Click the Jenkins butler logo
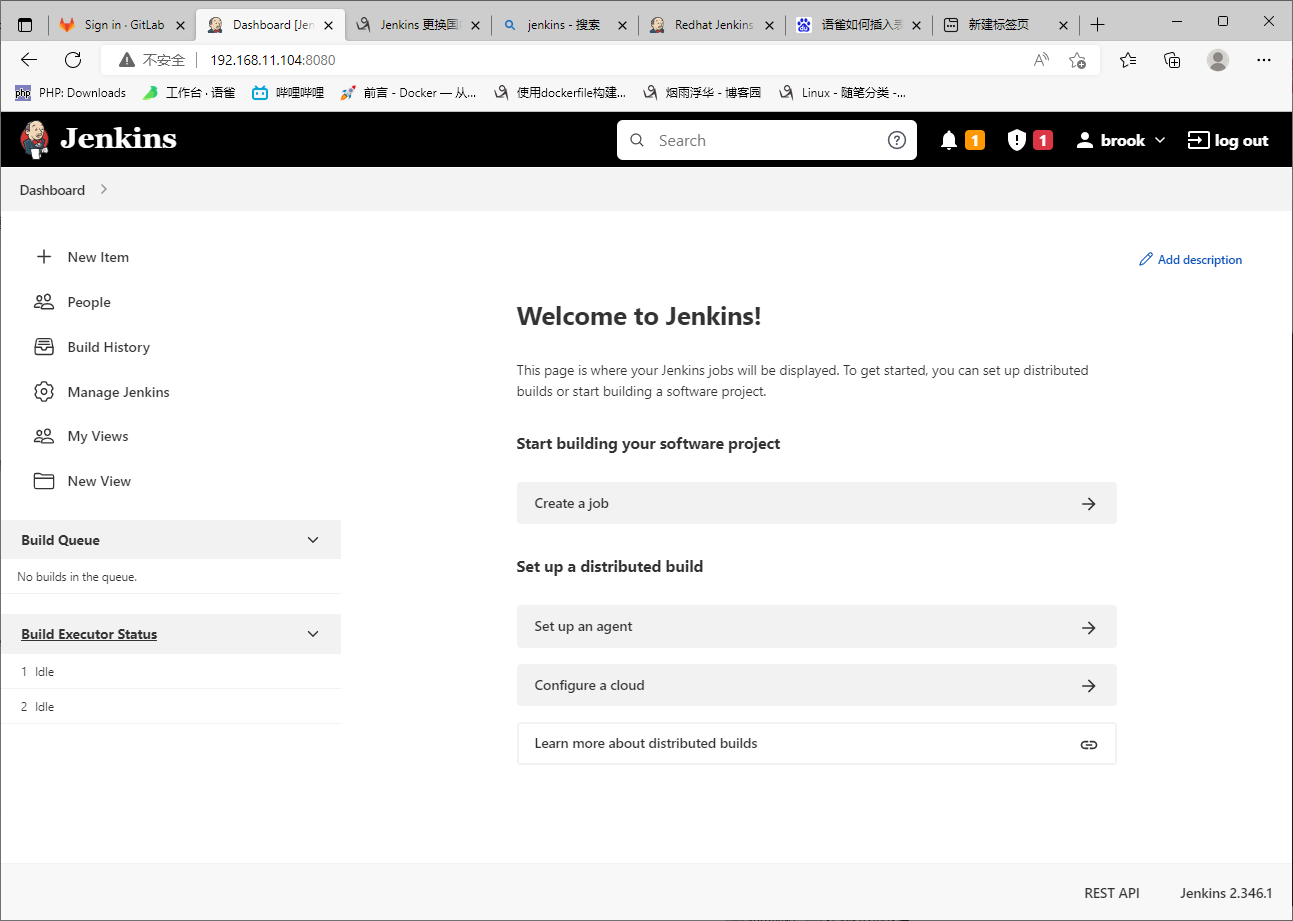The width and height of the screenshot is (1293, 921). click(35, 139)
